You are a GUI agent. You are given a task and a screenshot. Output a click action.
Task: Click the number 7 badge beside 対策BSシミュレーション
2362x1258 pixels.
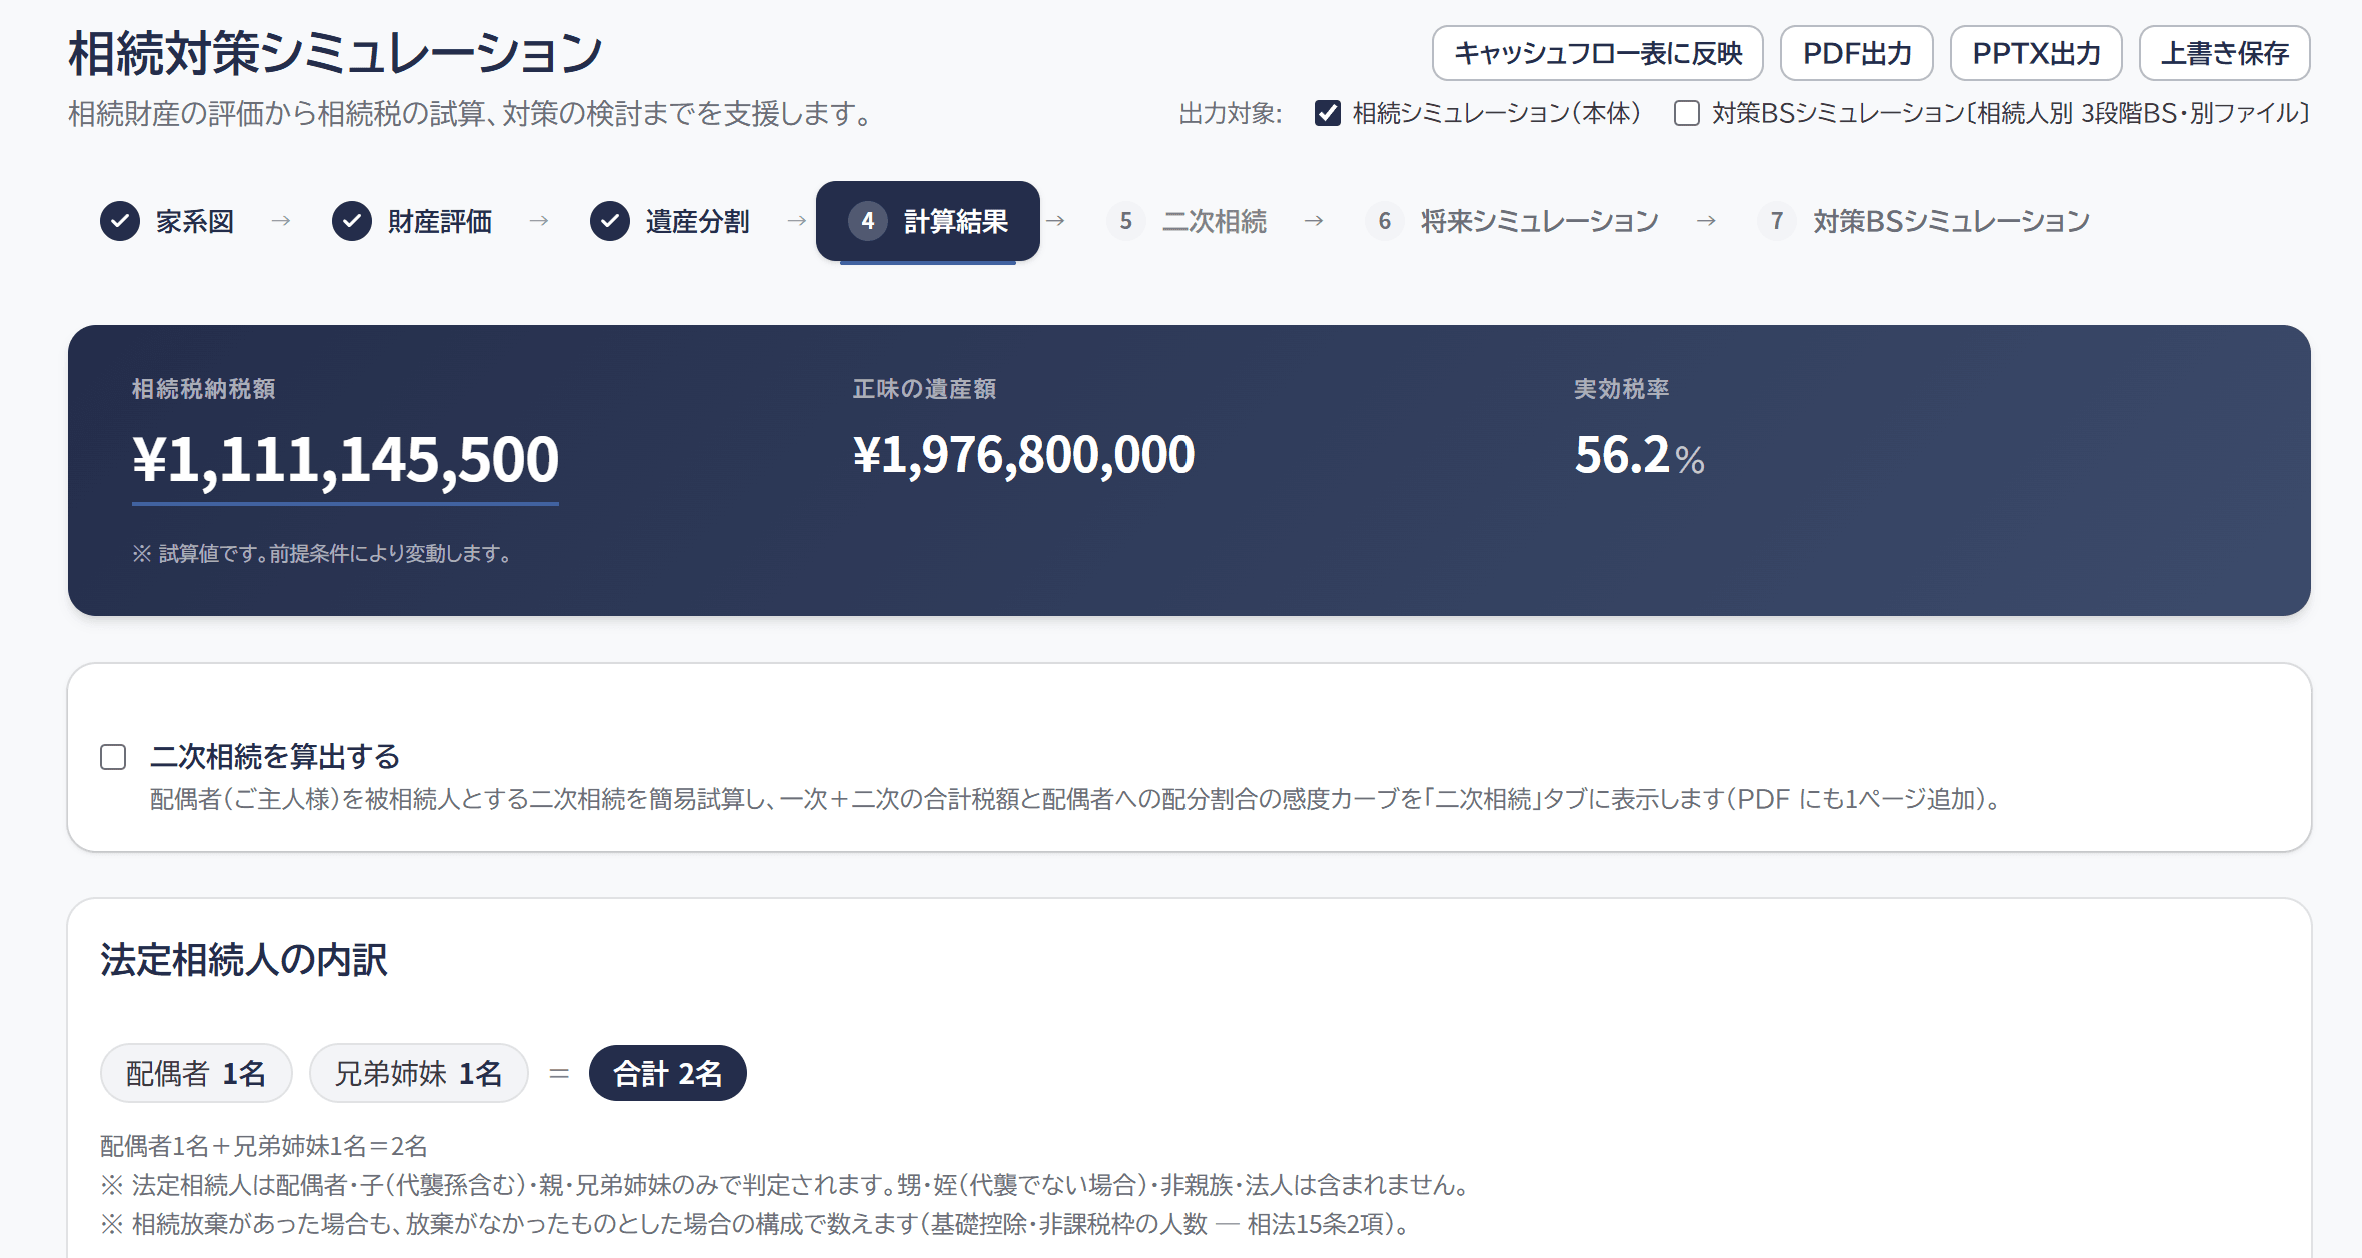click(x=1777, y=221)
